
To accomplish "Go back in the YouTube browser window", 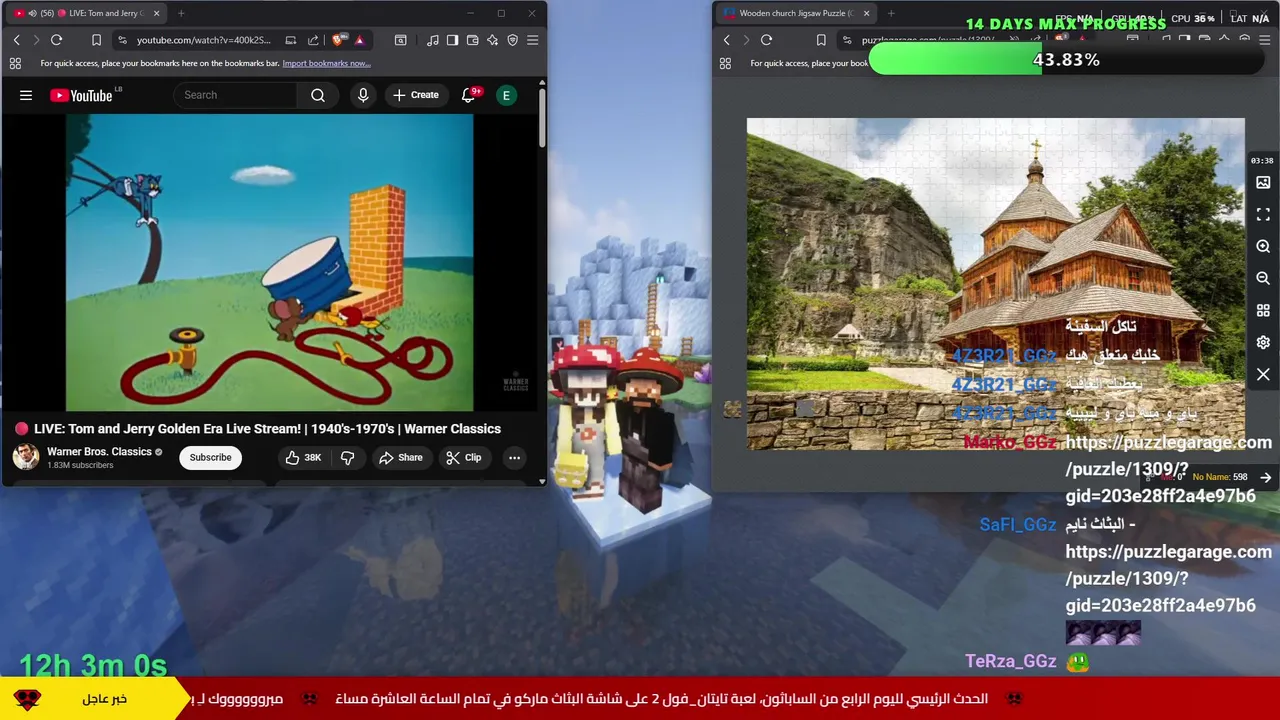I will pyautogui.click(x=16, y=40).
